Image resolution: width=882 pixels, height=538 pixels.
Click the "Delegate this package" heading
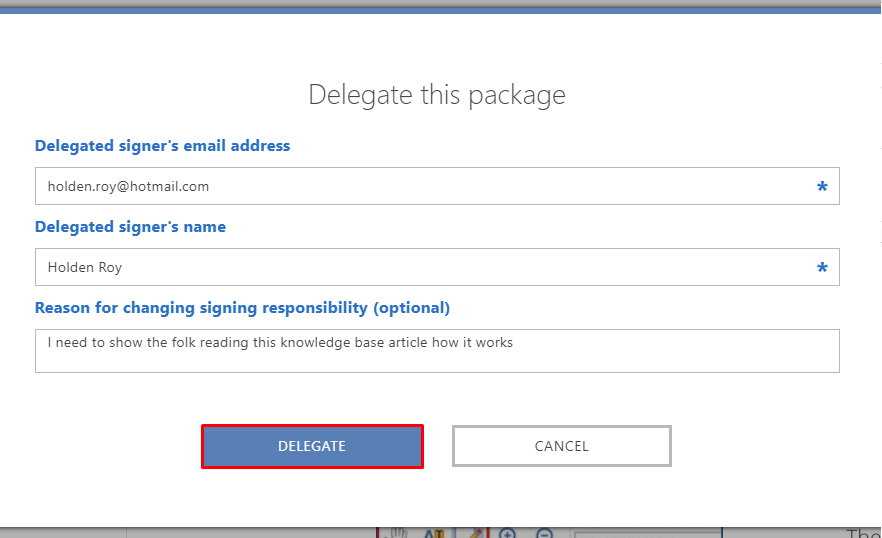point(437,95)
